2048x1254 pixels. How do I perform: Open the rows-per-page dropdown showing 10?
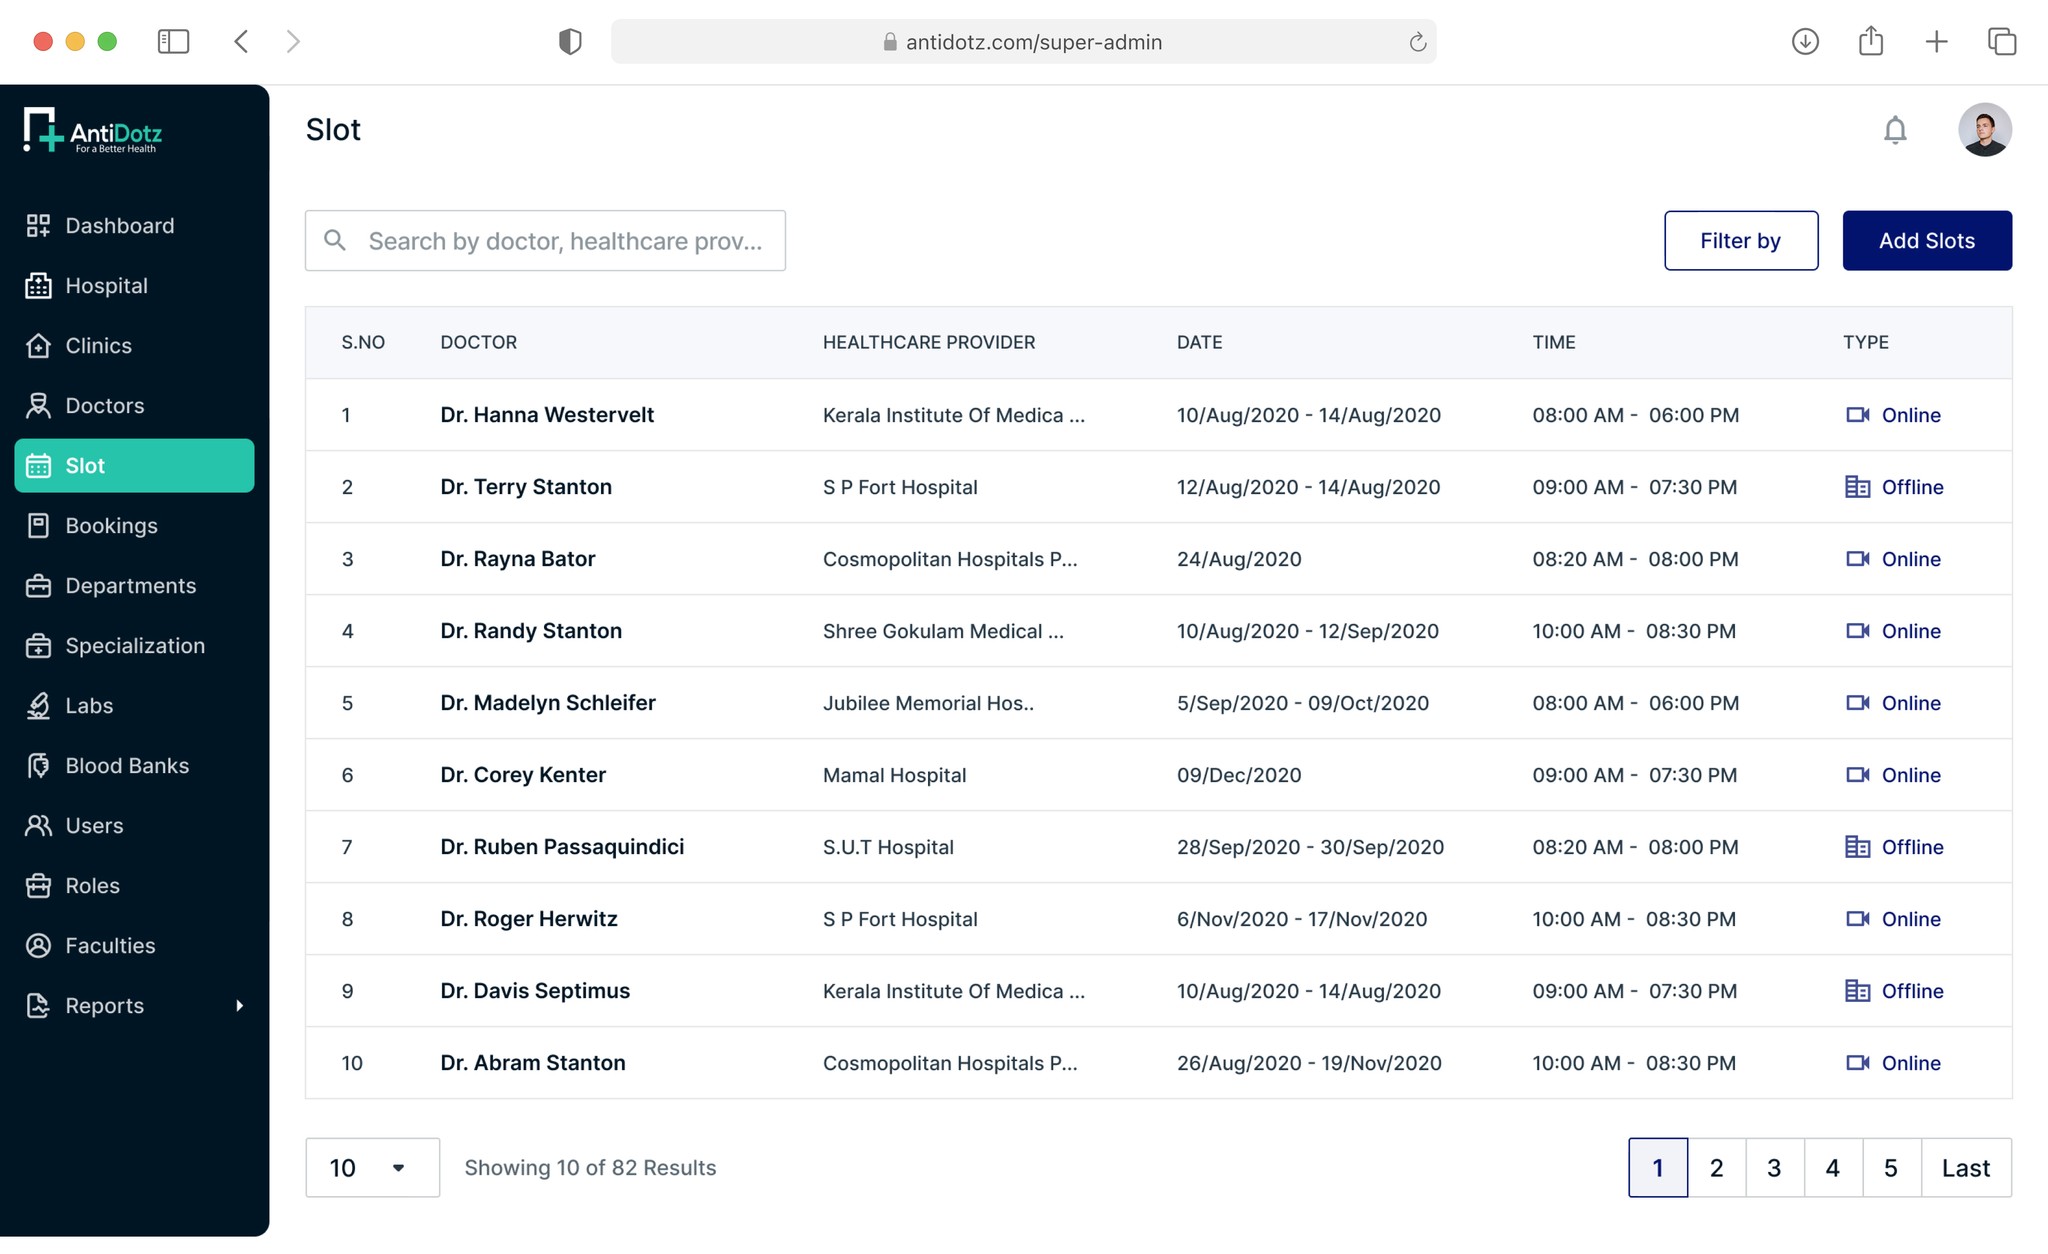[x=372, y=1167]
